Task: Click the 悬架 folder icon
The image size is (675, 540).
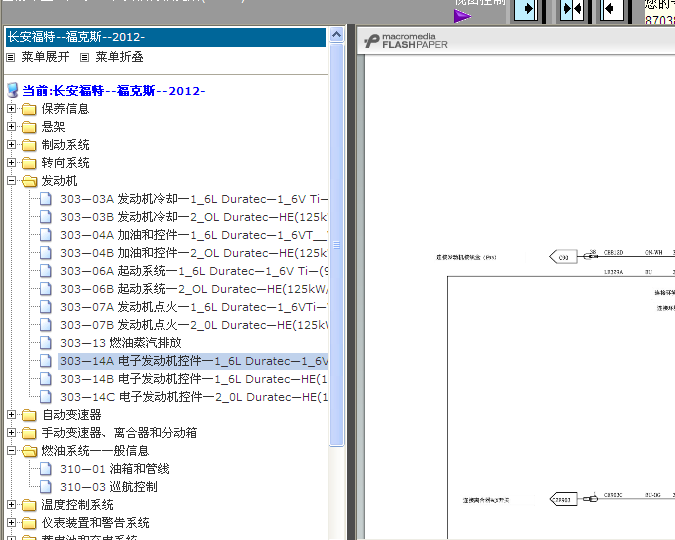Action: click(x=29, y=127)
